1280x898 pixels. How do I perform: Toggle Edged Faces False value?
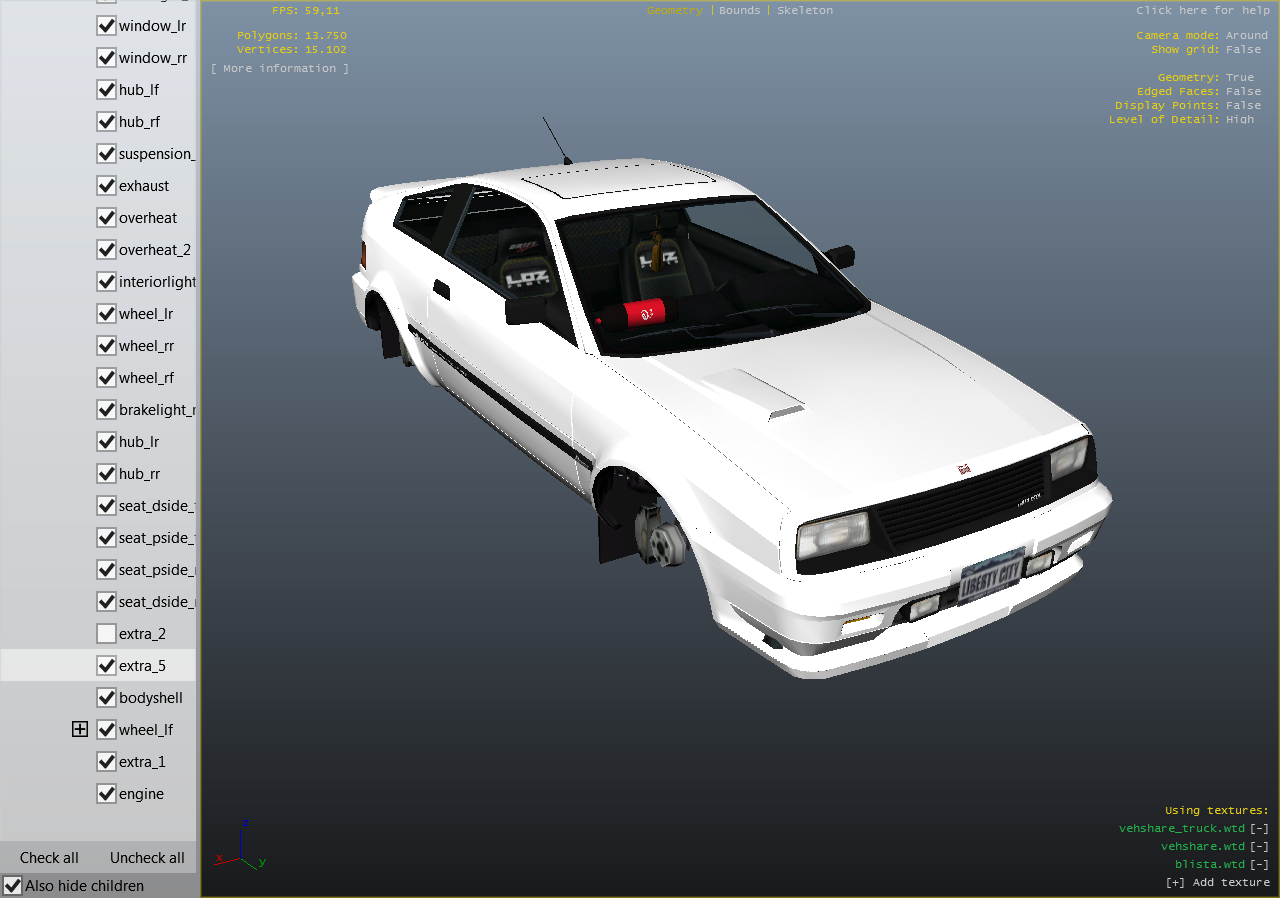click(x=1244, y=91)
